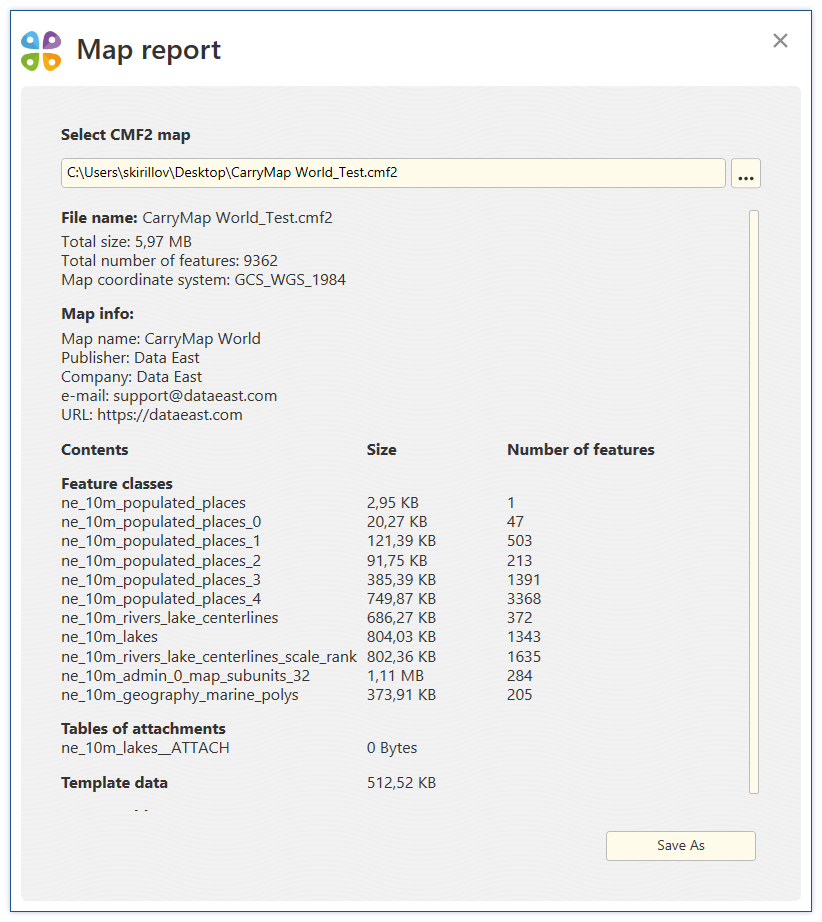Select Total number of features: 9362
The width and height of the screenshot is (822, 922).
(x=169, y=260)
